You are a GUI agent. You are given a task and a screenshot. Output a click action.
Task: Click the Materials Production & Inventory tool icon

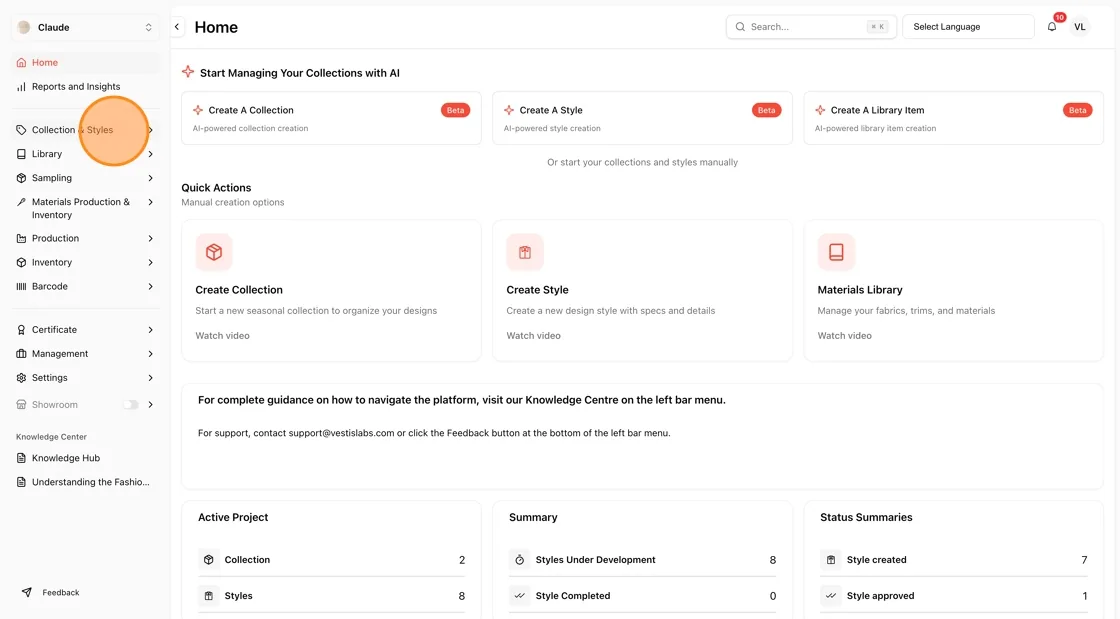(x=21, y=202)
